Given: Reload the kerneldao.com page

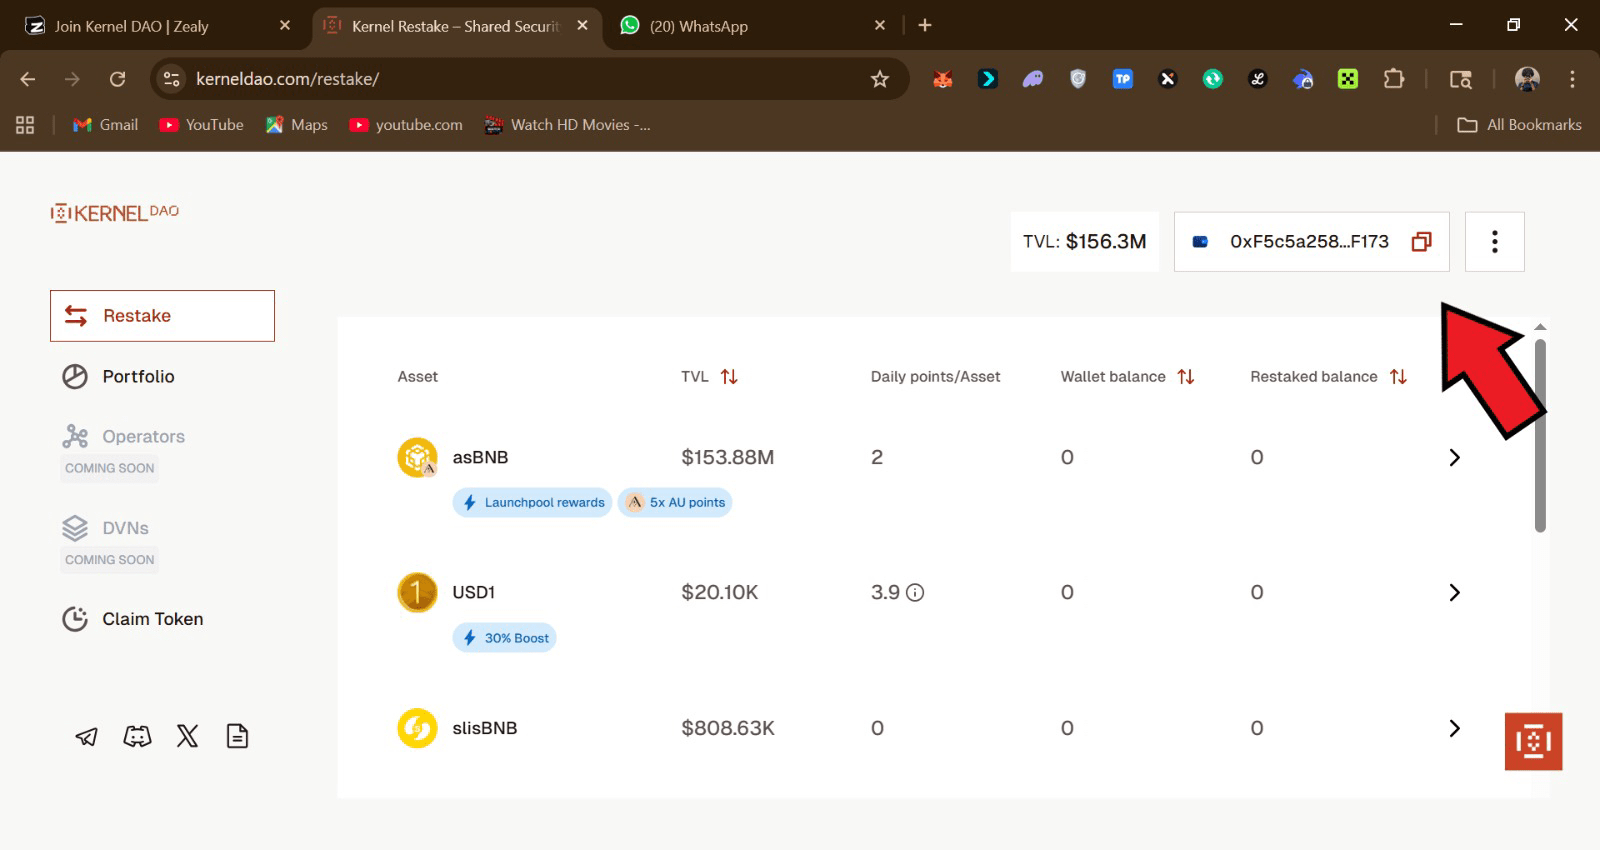Looking at the screenshot, I should (117, 79).
